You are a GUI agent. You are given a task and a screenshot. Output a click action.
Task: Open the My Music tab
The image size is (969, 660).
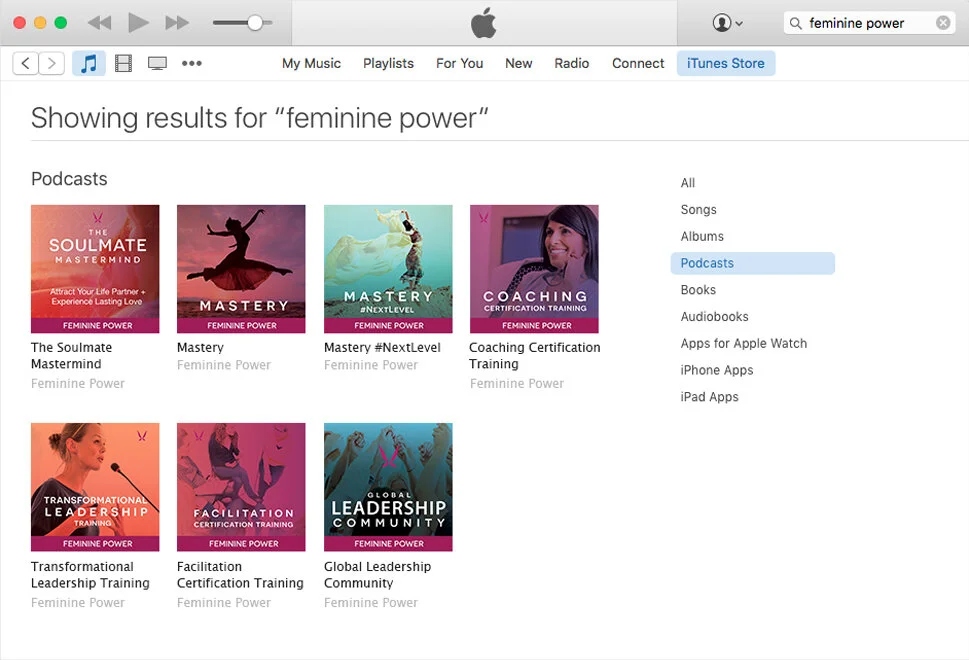[x=311, y=63]
